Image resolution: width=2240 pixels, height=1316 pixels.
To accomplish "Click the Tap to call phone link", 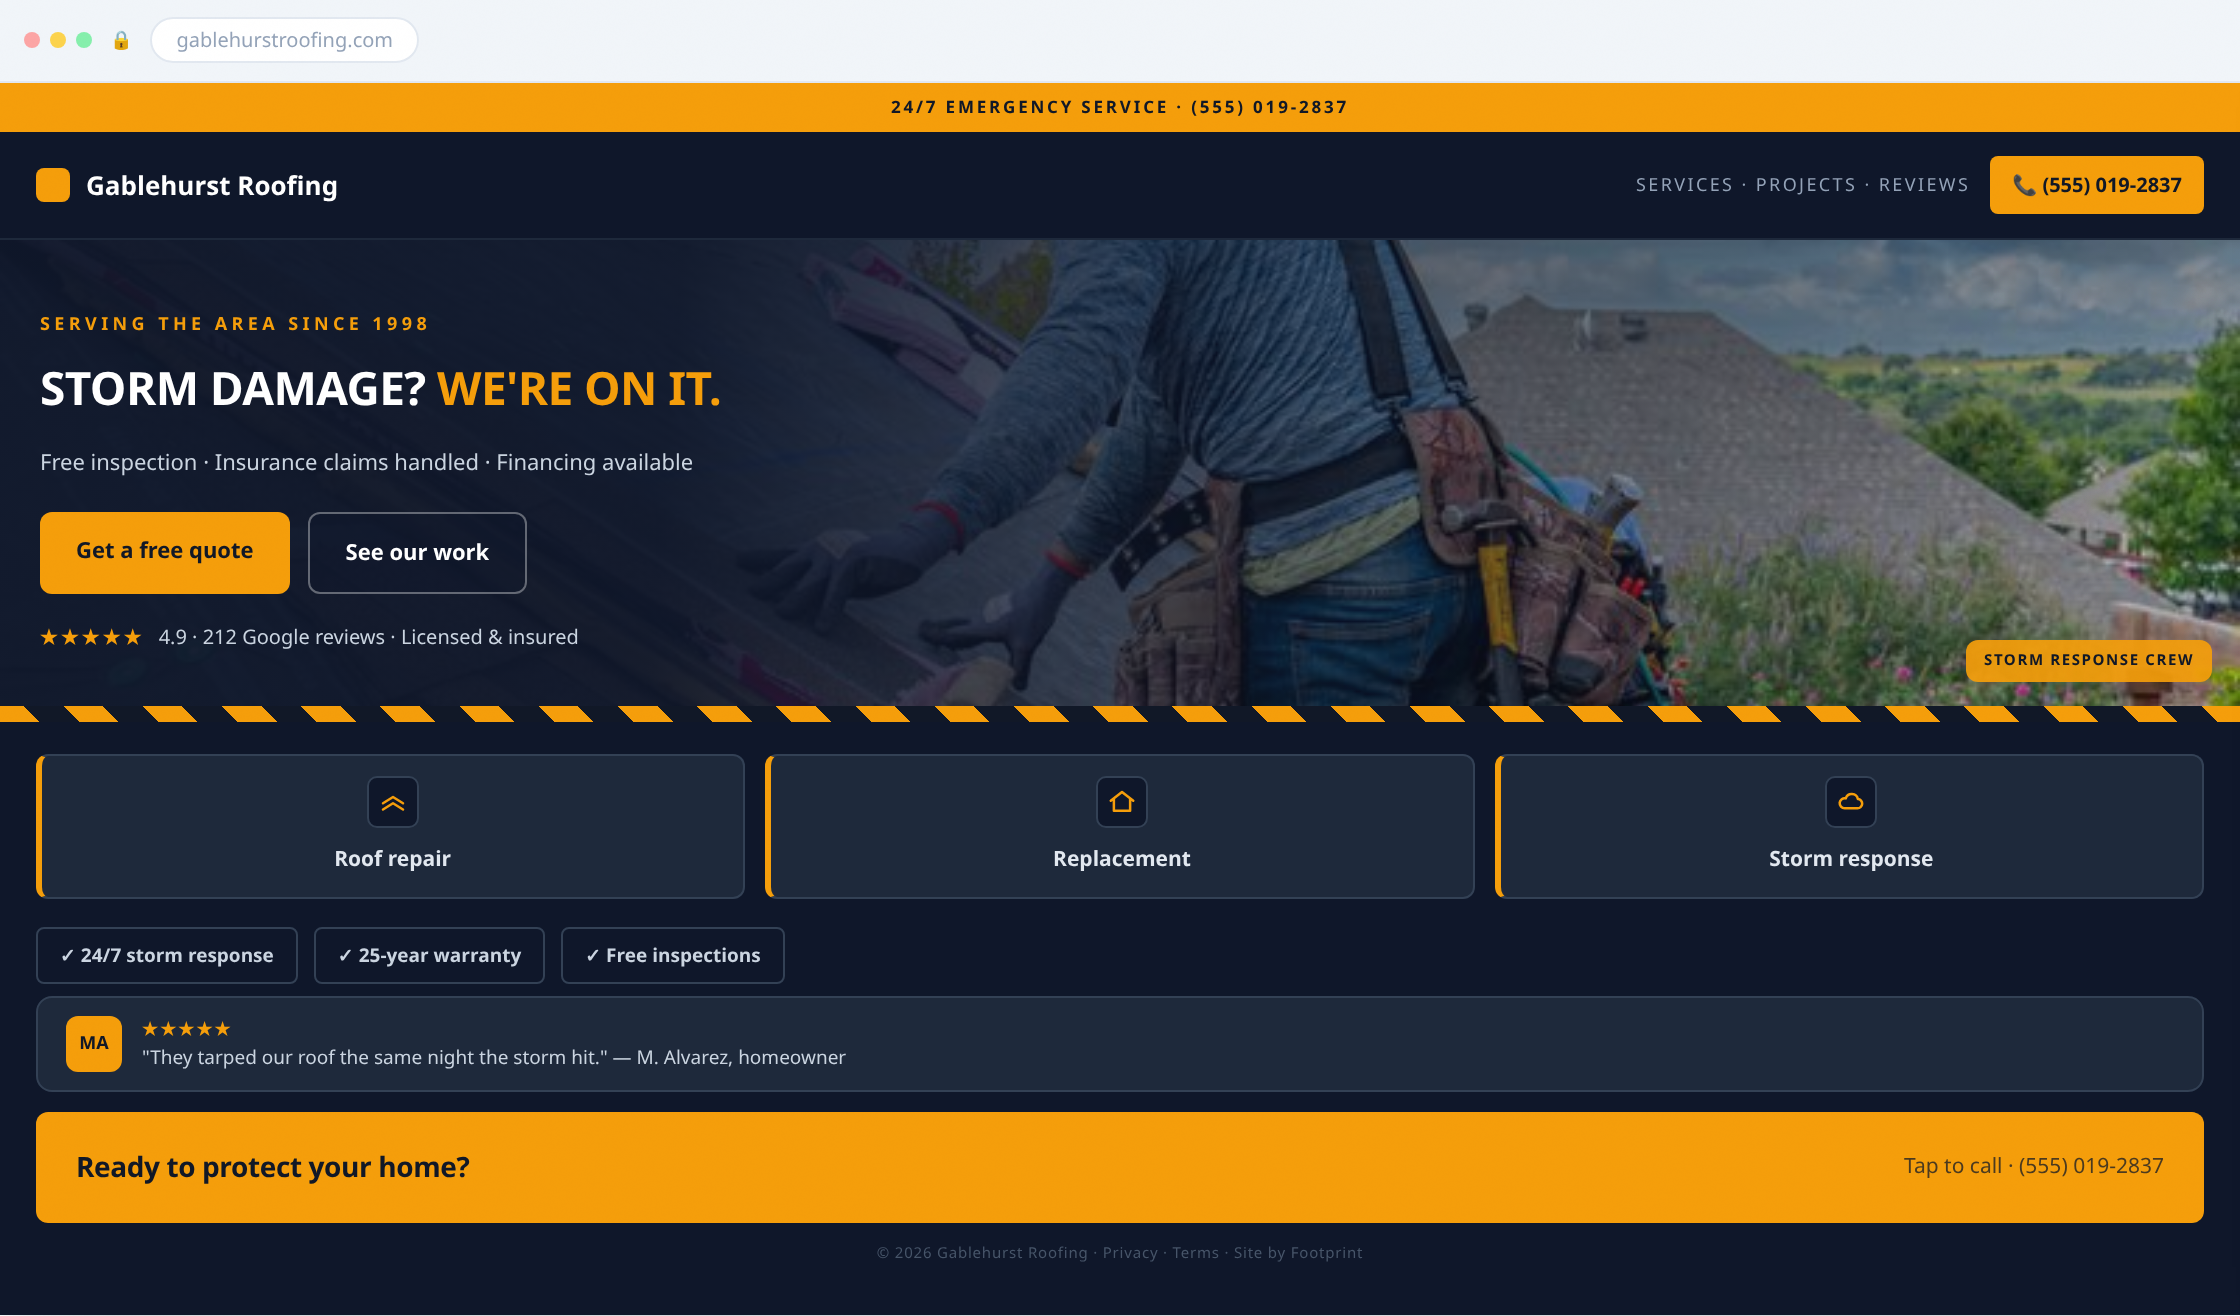I will point(2034,1166).
